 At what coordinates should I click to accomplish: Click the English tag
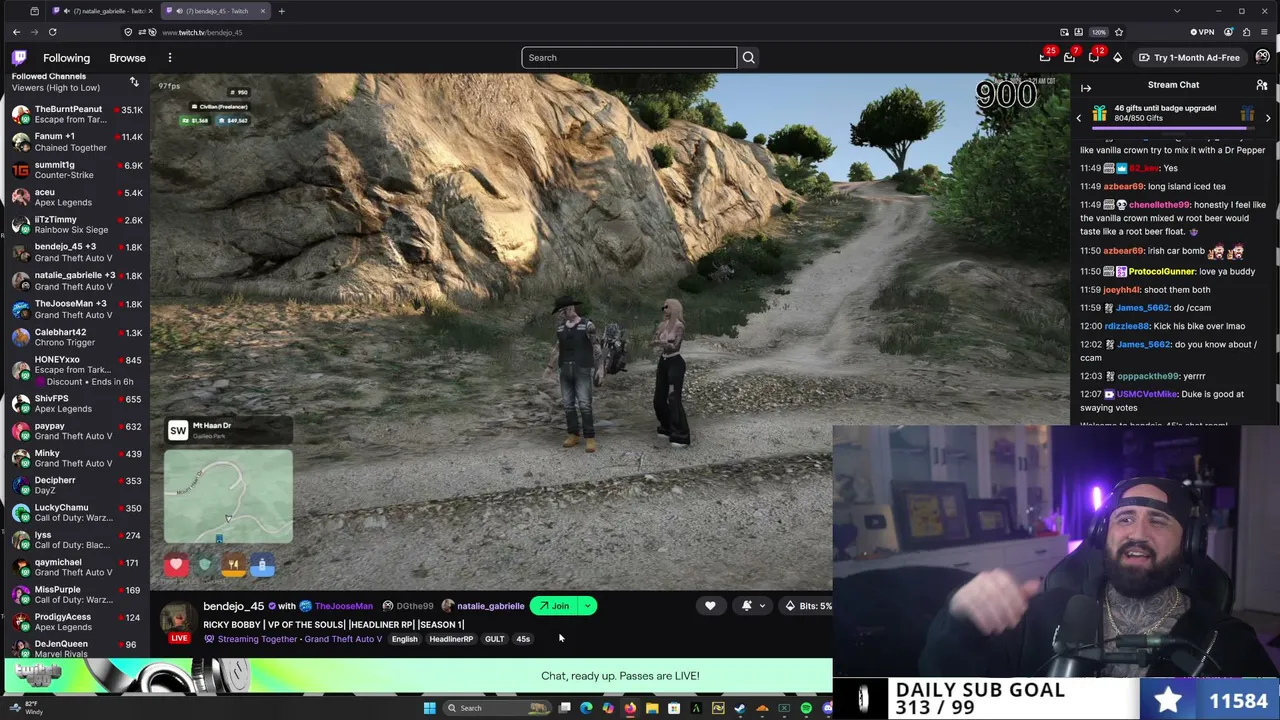404,639
